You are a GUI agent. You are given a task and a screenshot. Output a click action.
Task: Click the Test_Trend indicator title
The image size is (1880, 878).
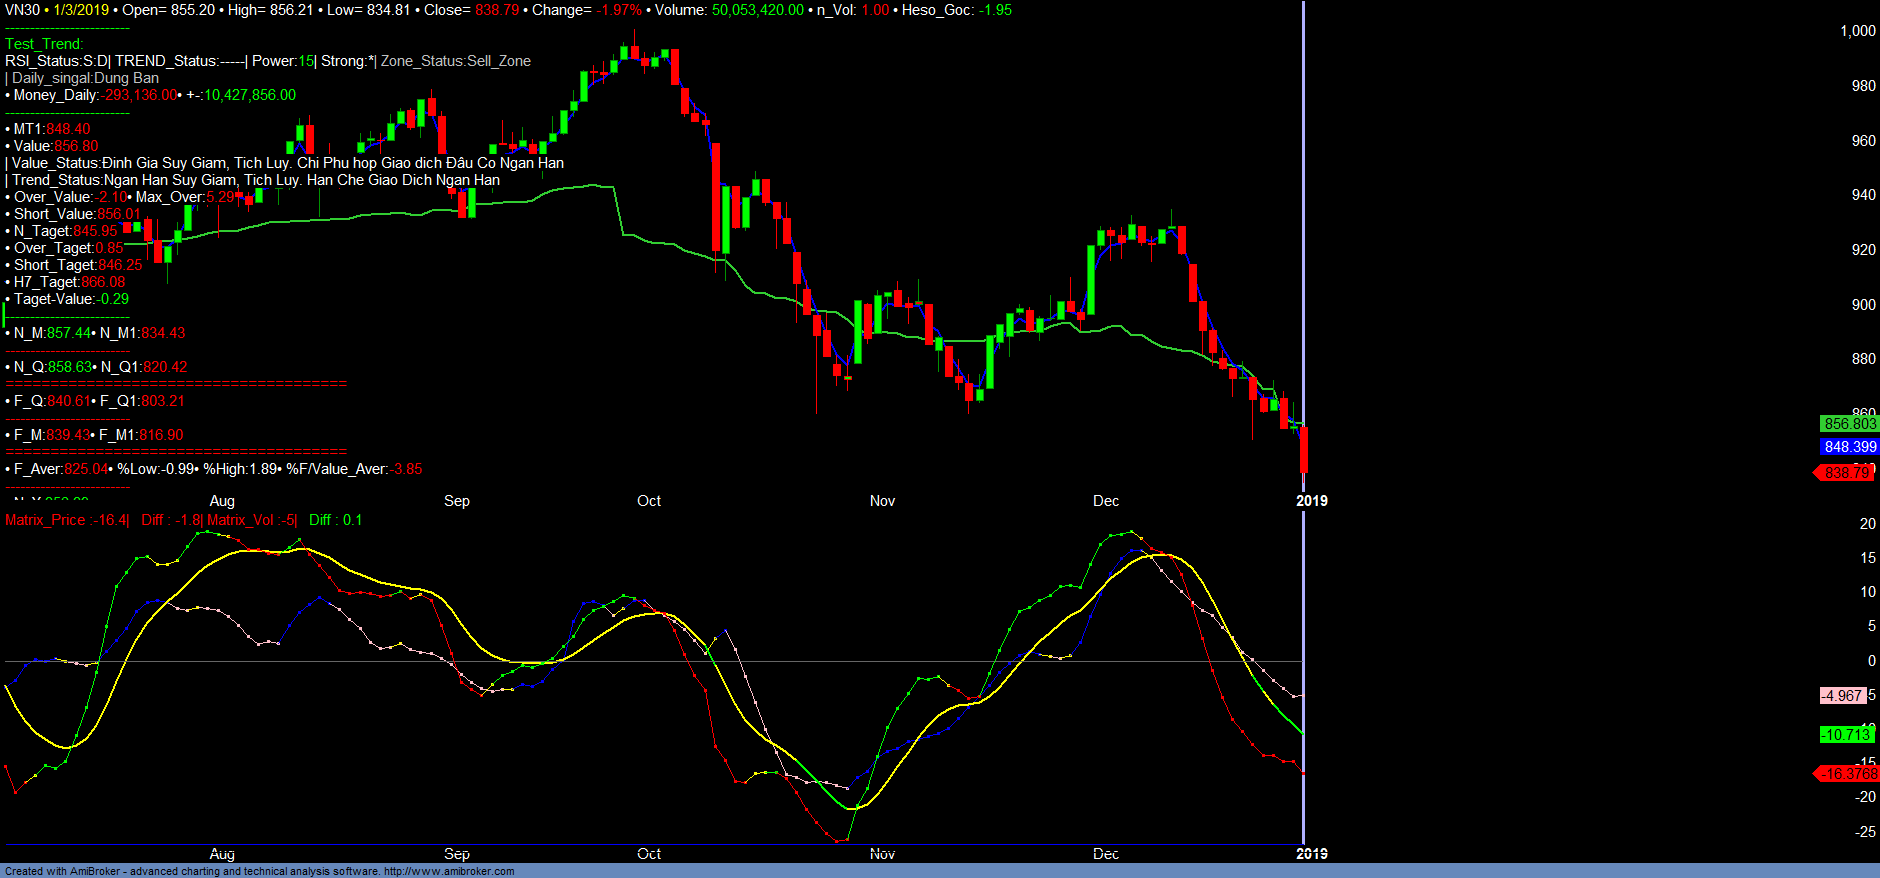click(44, 44)
